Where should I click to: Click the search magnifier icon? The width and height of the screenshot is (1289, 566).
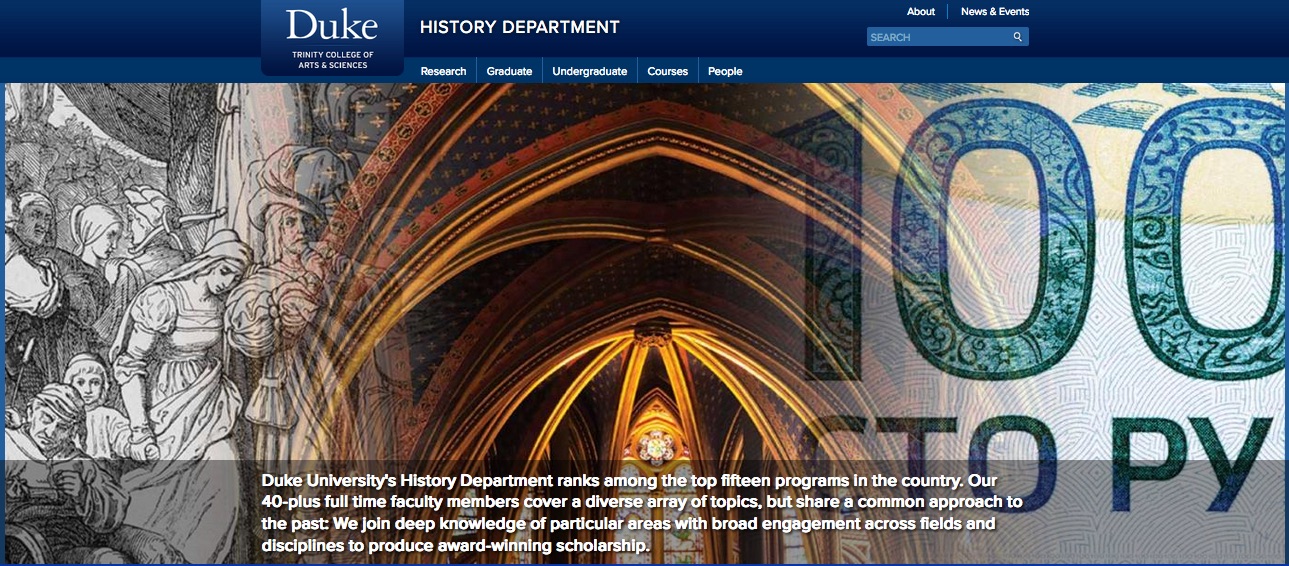(x=1017, y=37)
